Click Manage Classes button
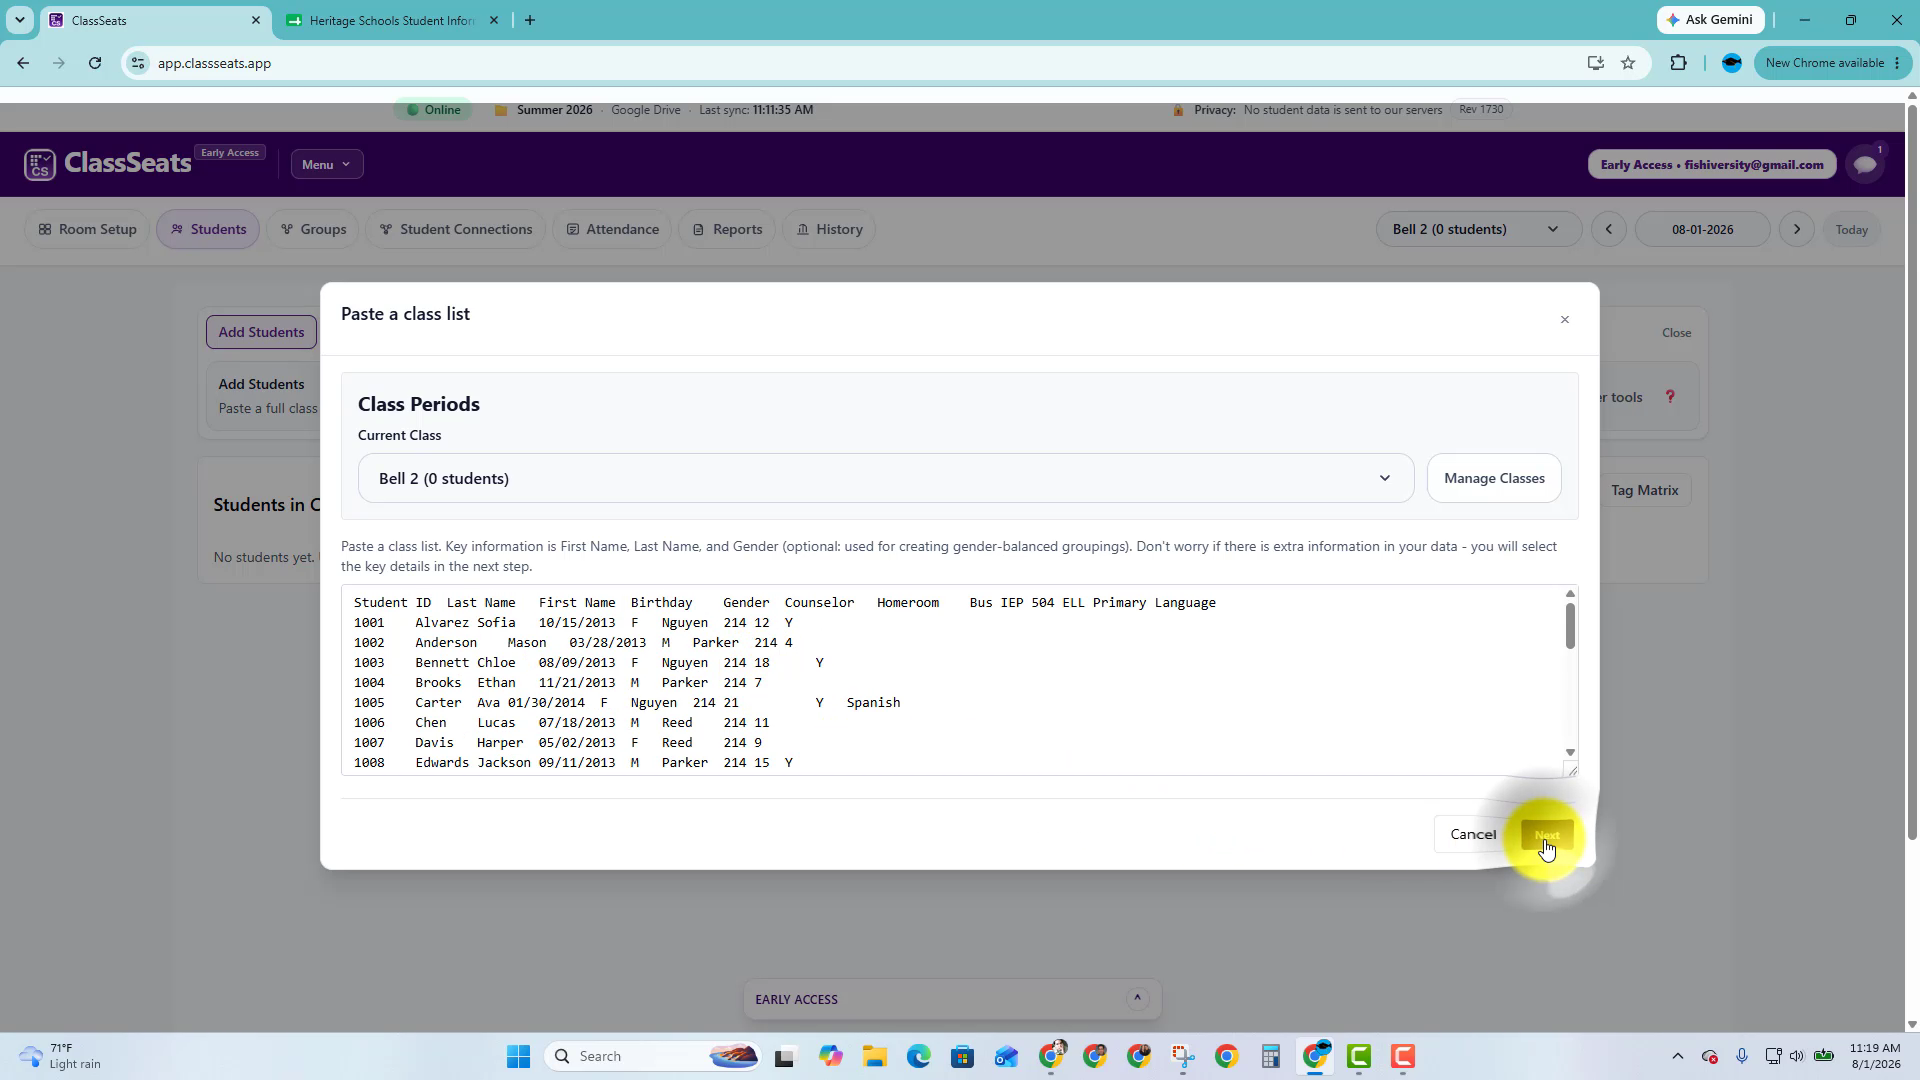The image size is (1920, 1080). pos(1494,479)
